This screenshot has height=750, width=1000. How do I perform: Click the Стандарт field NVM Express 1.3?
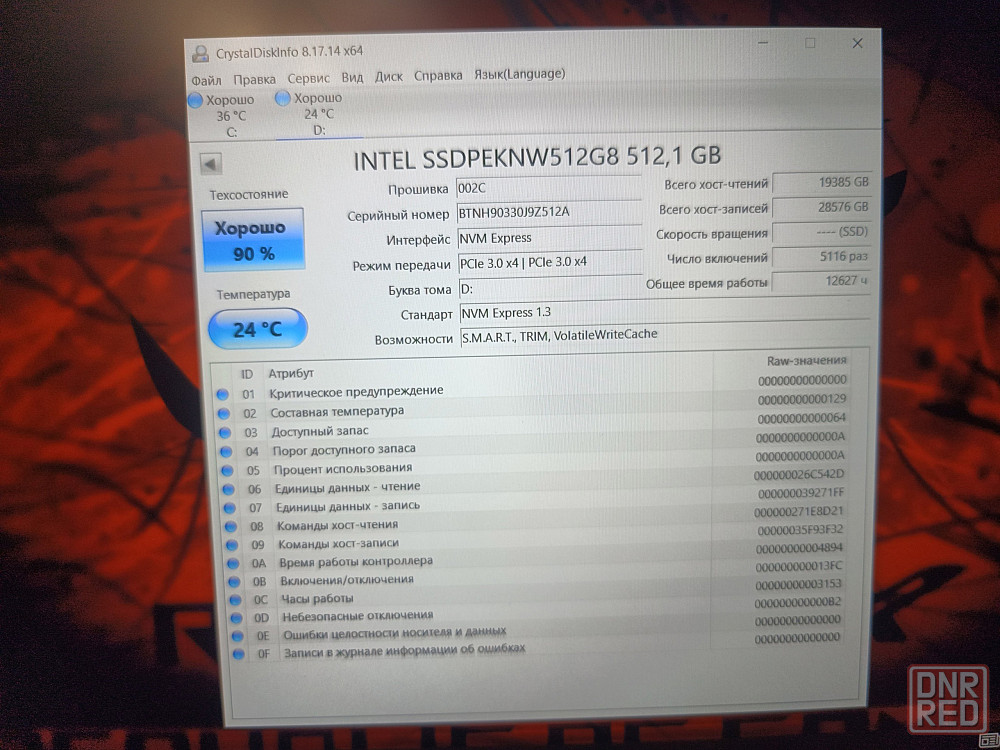click(665, 312)
